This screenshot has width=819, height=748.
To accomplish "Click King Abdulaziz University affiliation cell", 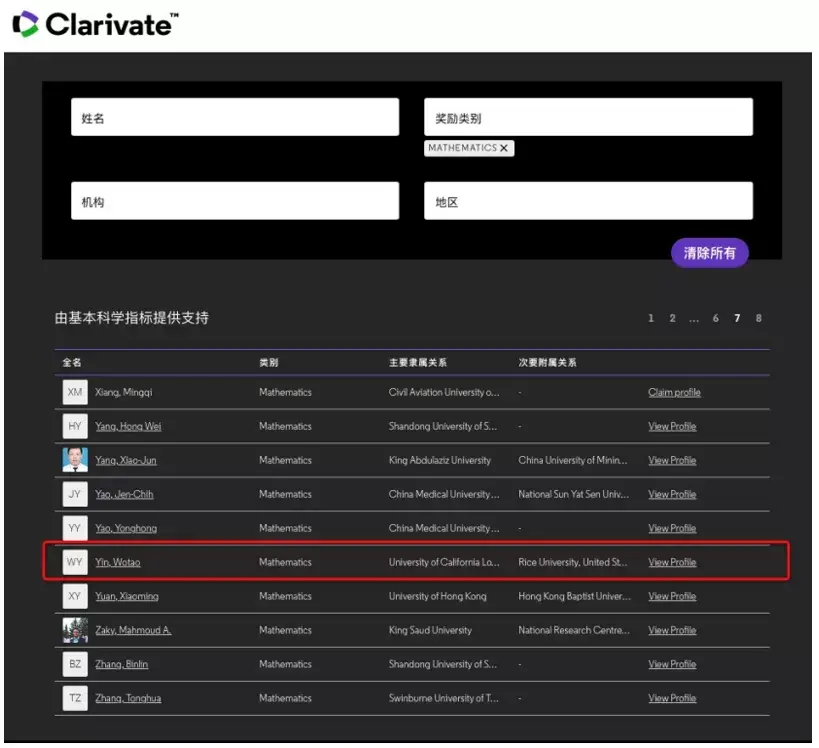I will [x=440, y=460].
